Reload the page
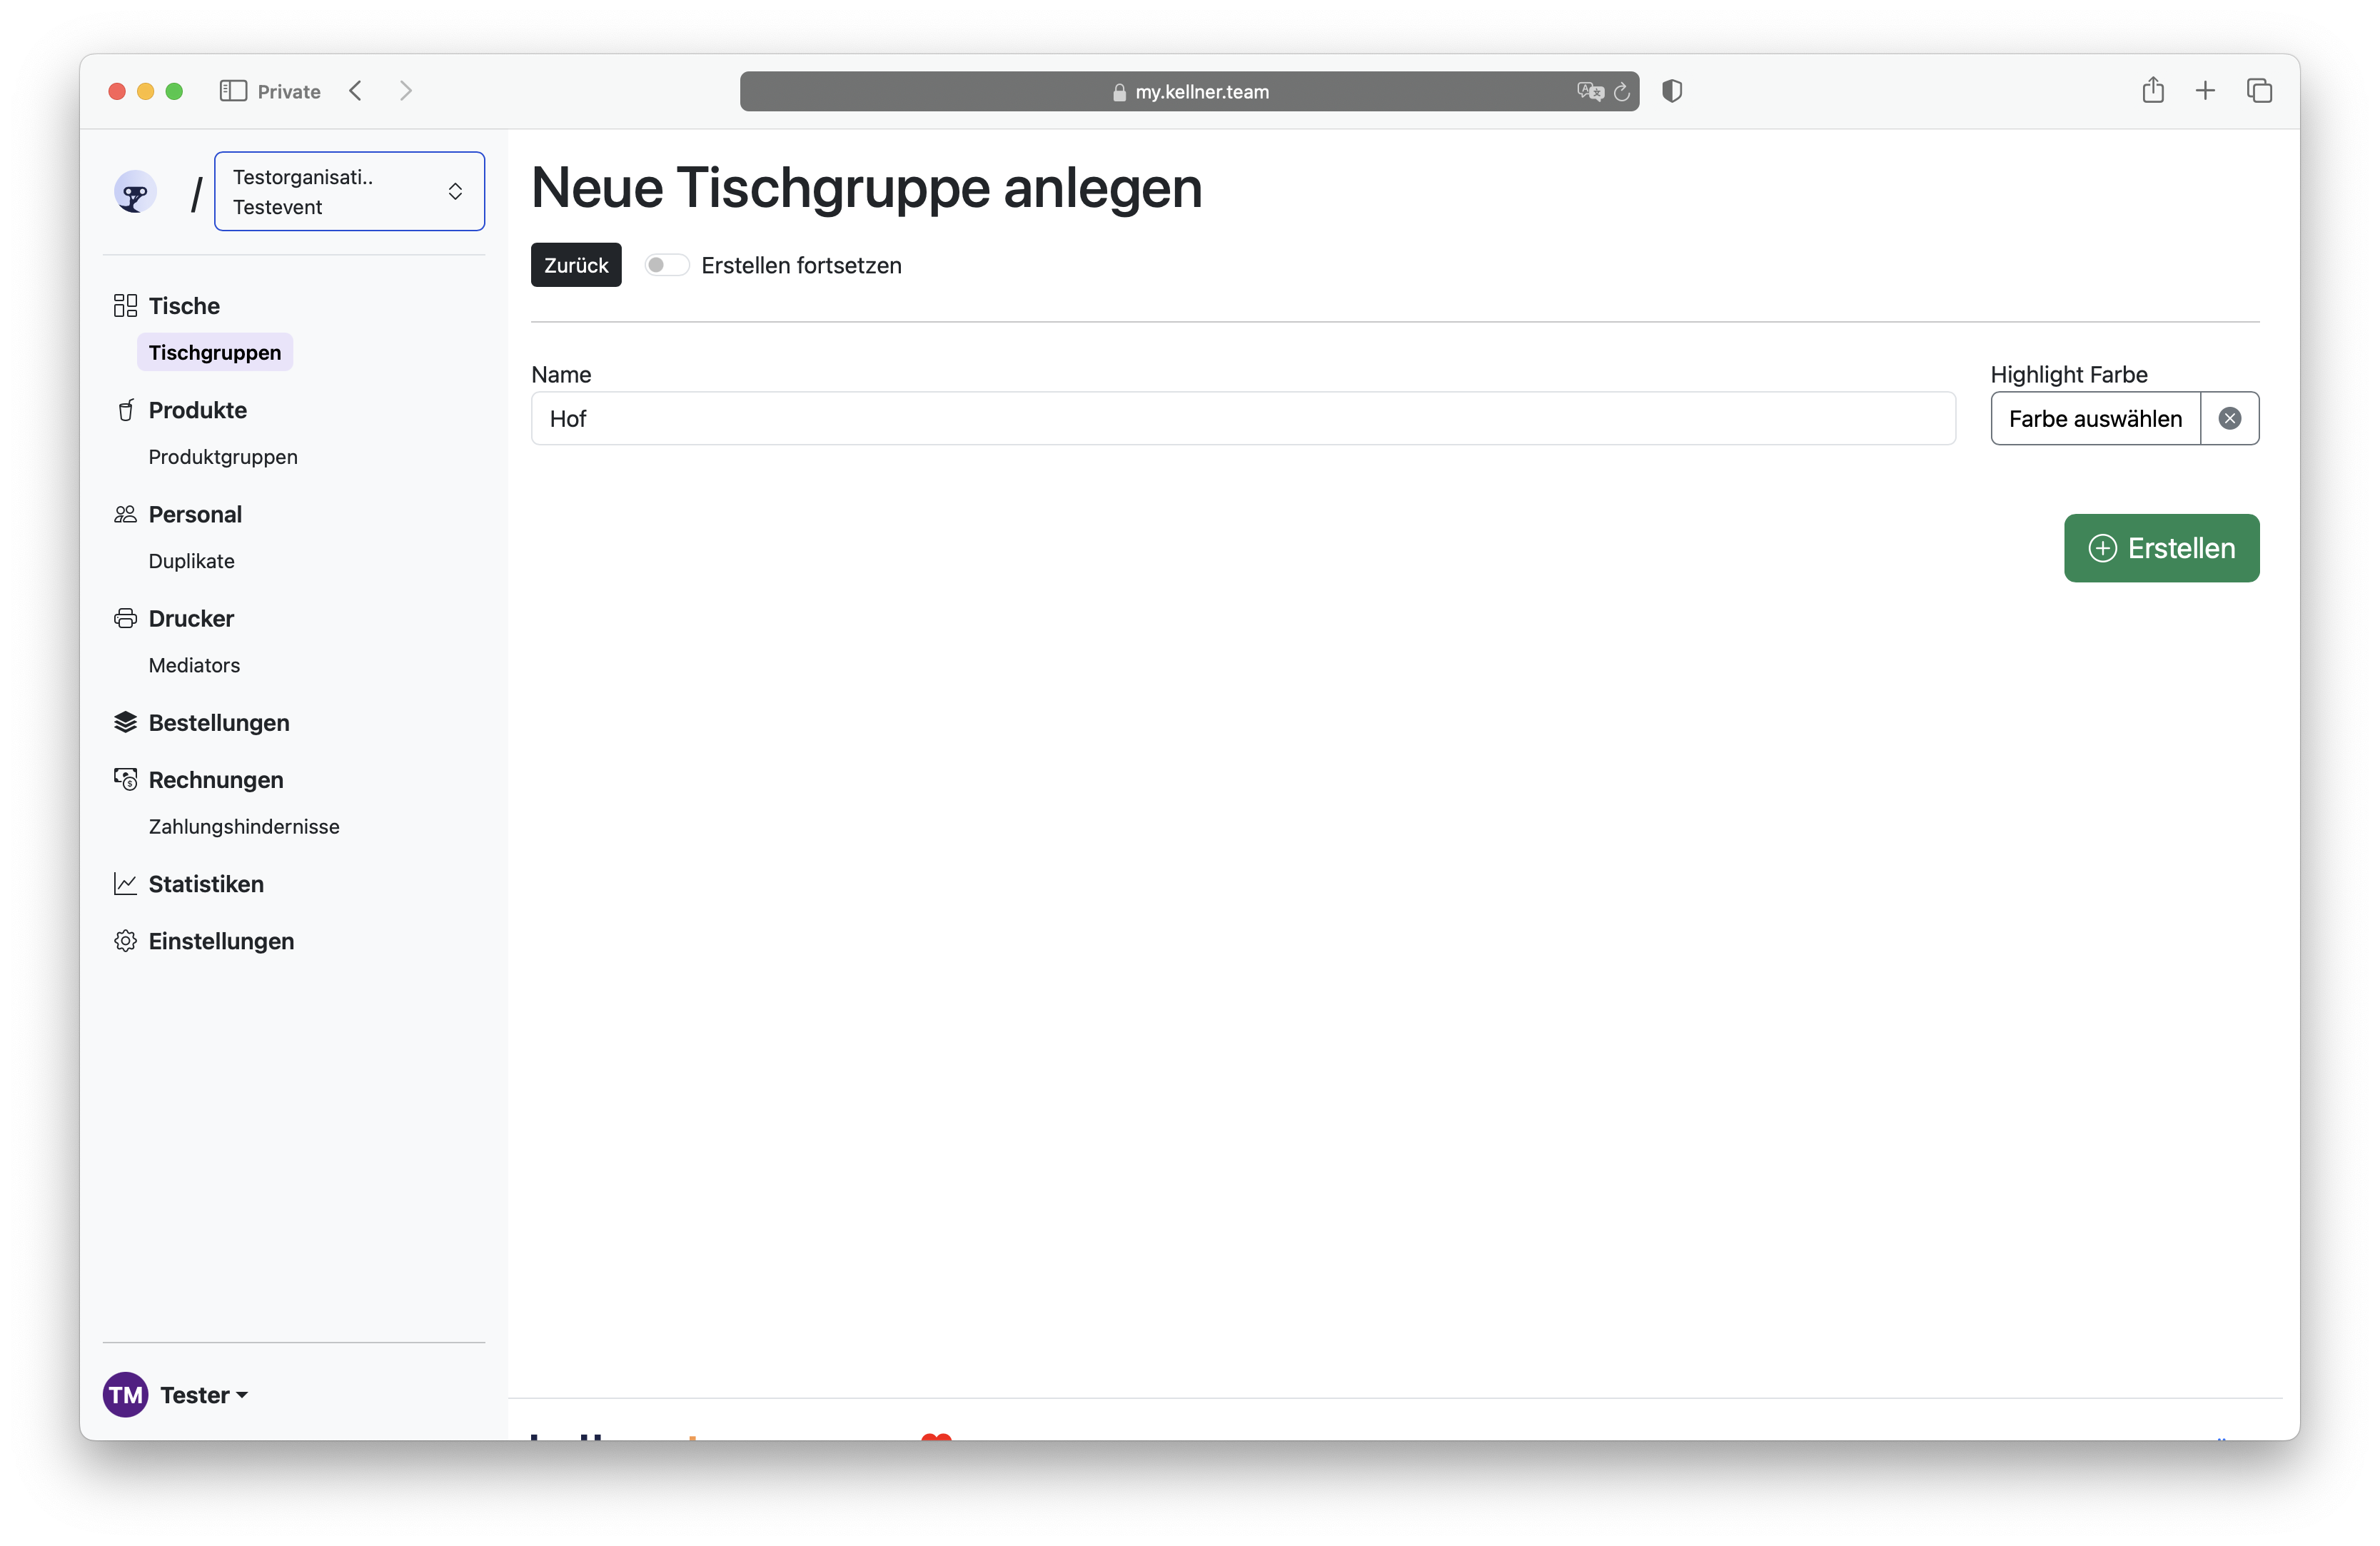 [1622, 91]
